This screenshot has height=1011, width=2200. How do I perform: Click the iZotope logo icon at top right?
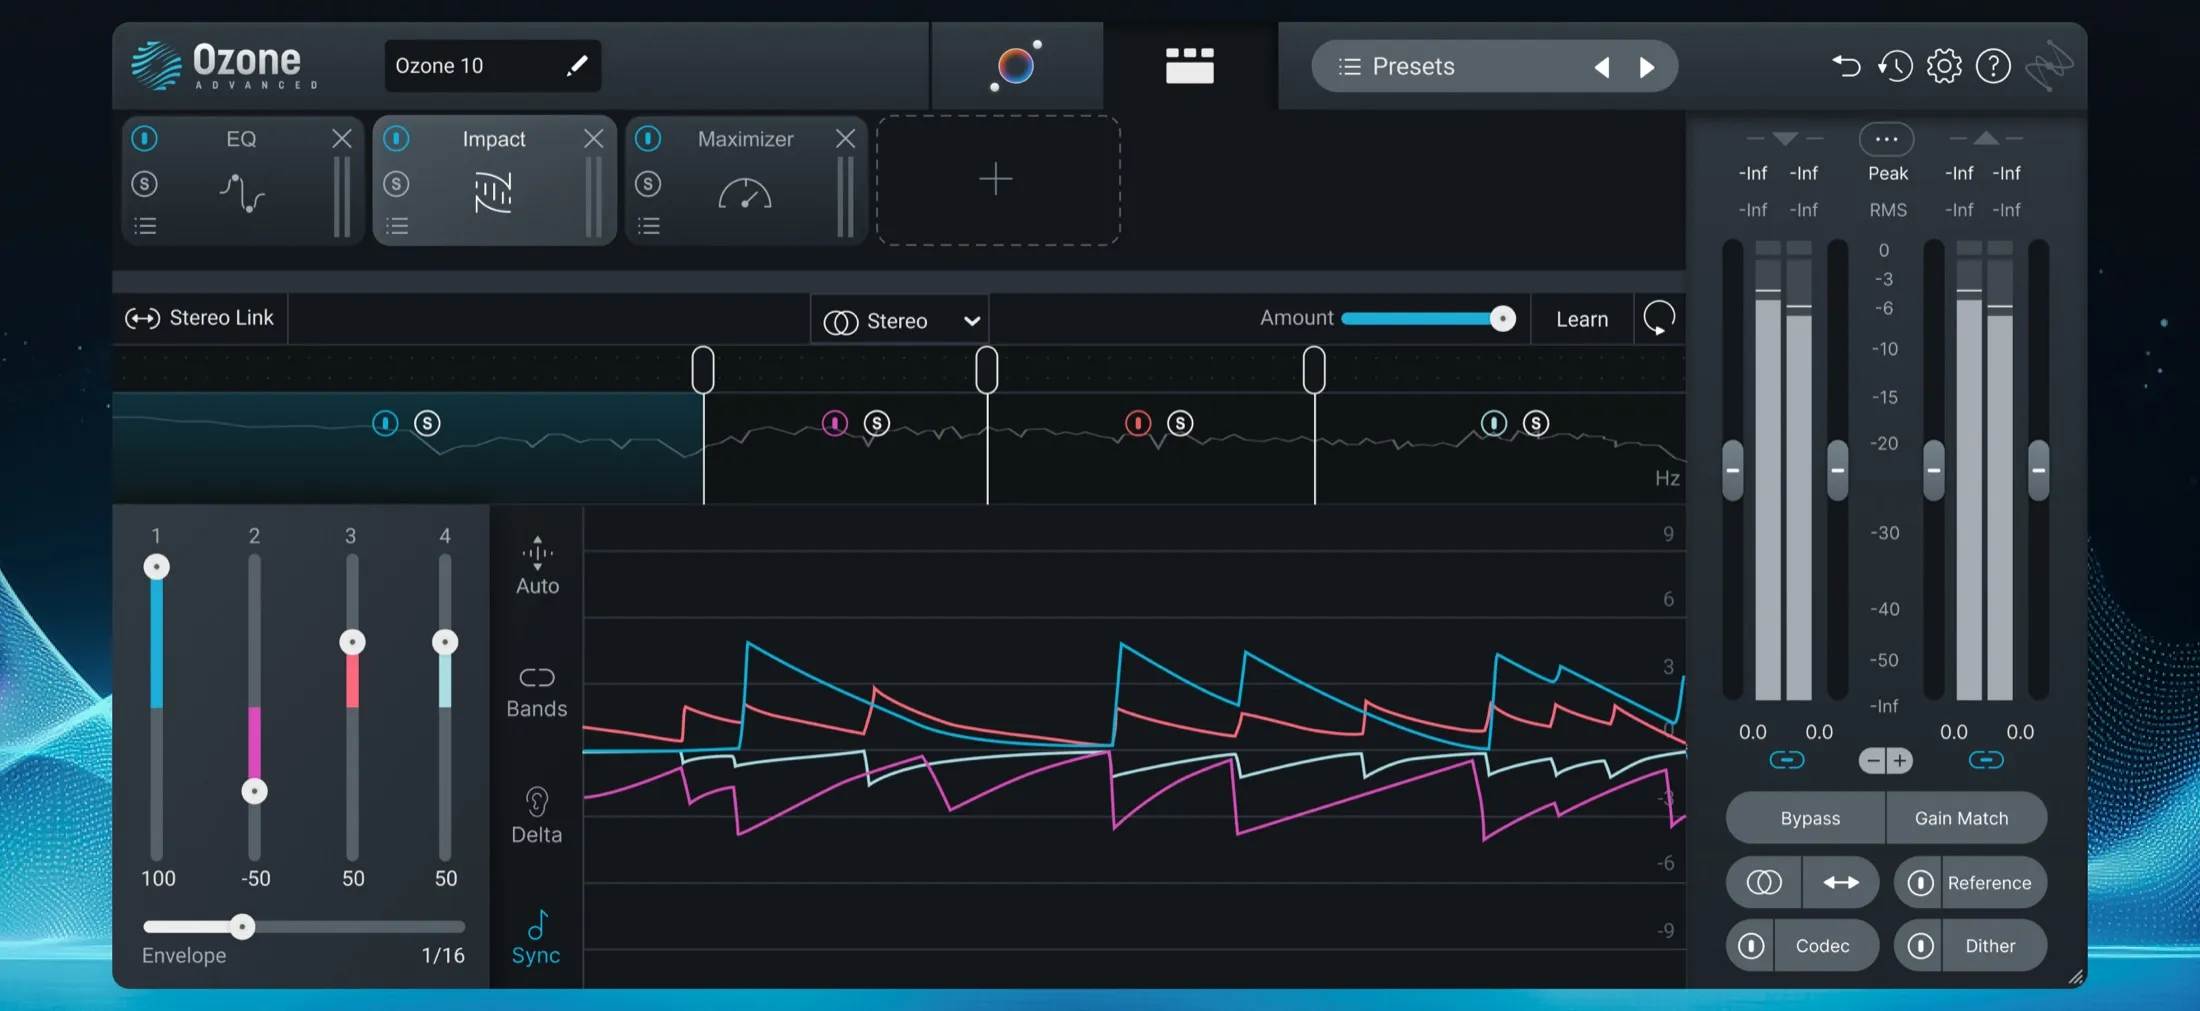[x=2049, y=66]
